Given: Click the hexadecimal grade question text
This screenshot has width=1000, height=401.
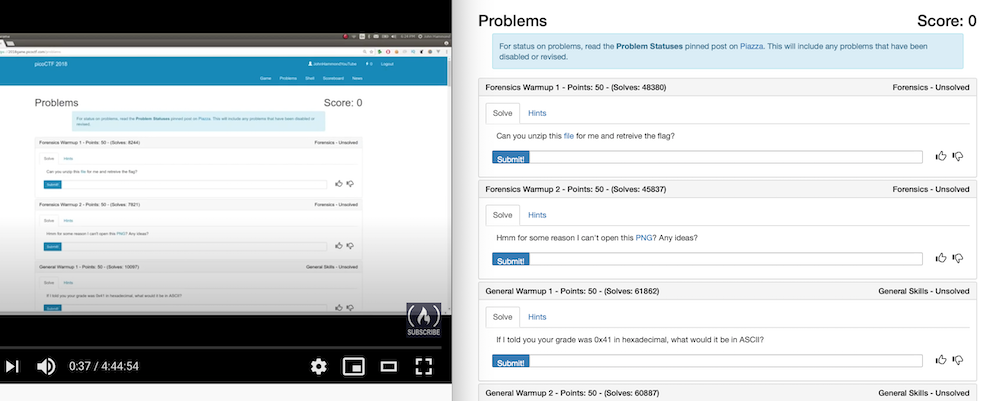Looking at the screenshot, I should click(x=630, y=340).
